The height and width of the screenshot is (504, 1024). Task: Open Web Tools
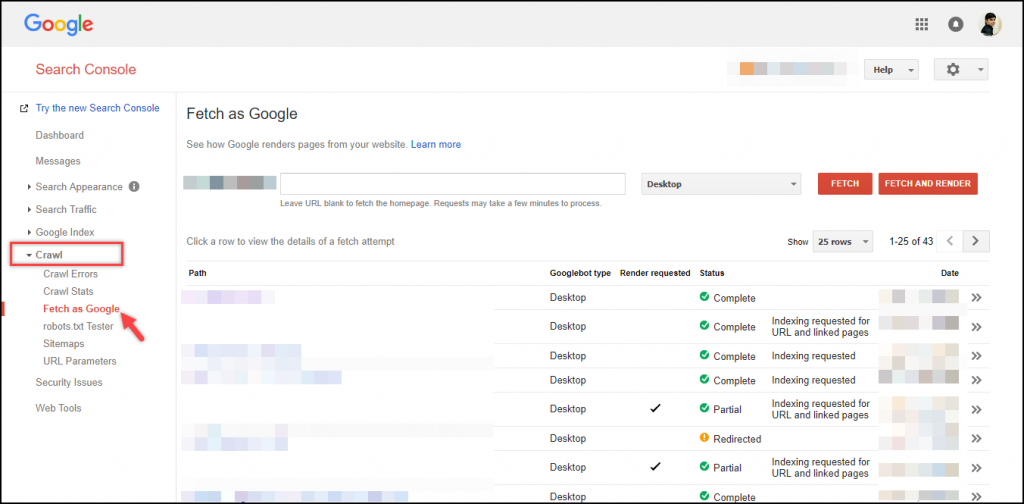point(58,408)
